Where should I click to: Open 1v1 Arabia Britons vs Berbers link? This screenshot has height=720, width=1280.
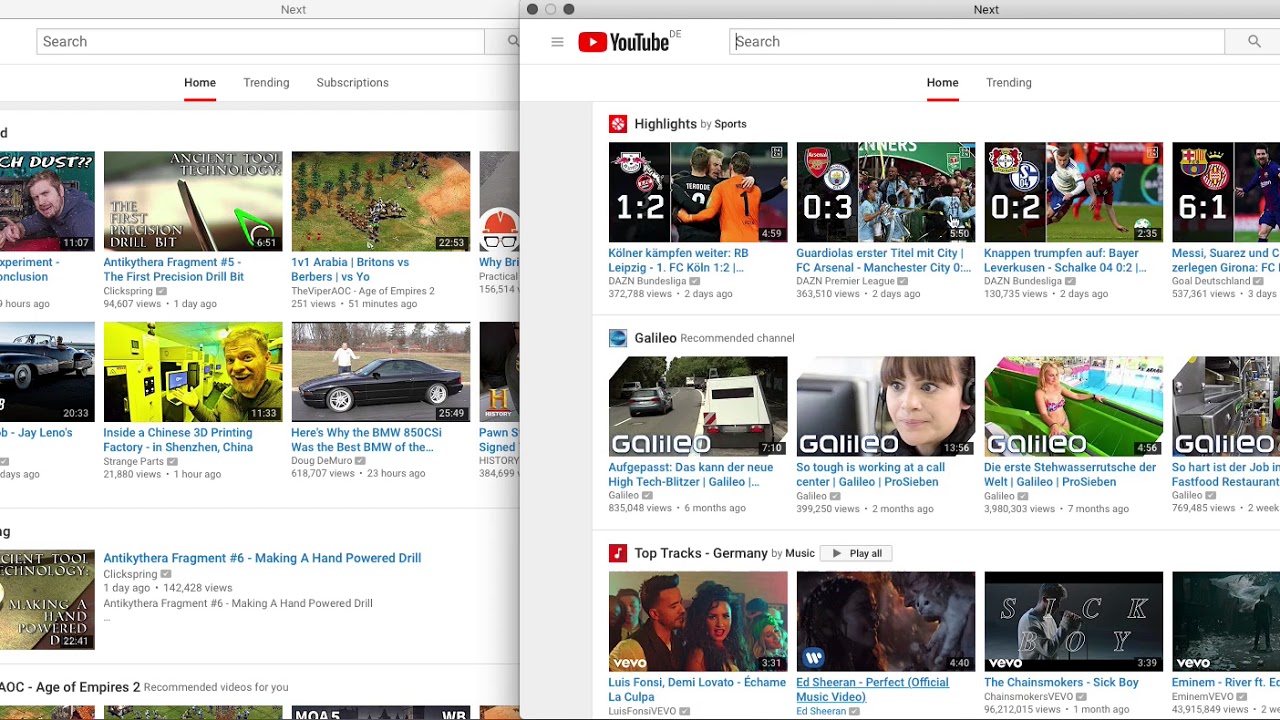point(350,269)
